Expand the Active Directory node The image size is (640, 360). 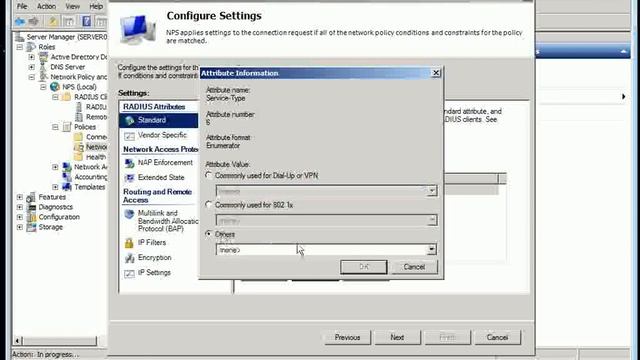tap(31, 57)
